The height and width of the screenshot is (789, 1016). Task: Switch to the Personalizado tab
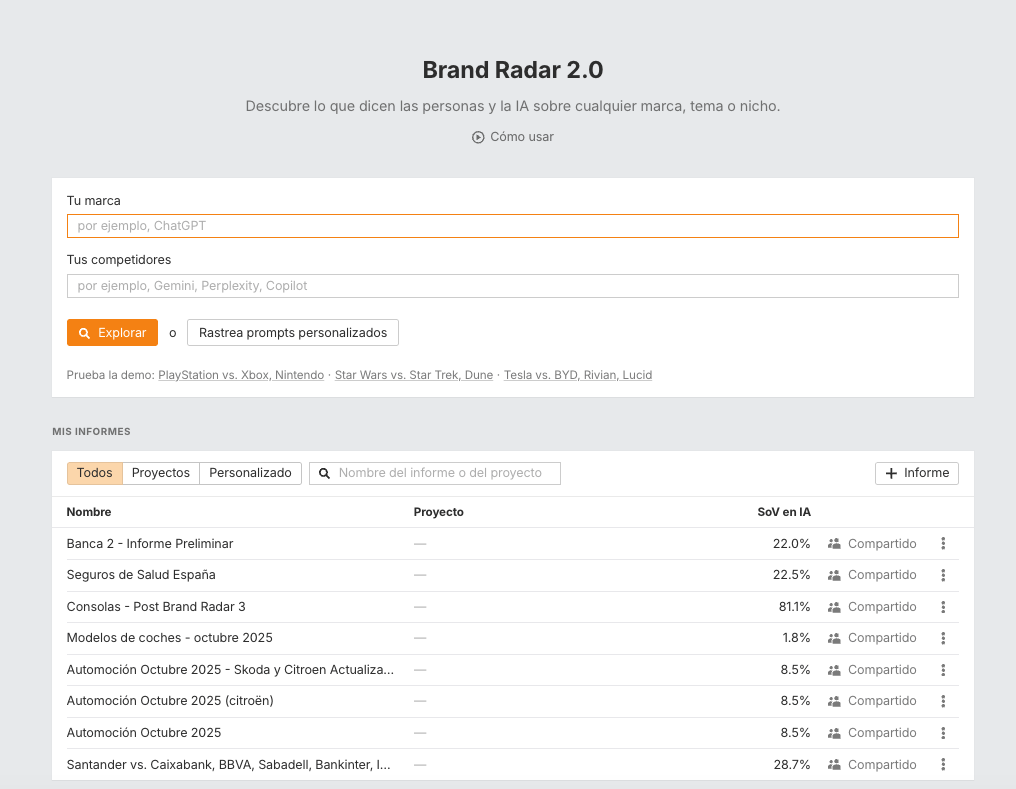[250, 472]
